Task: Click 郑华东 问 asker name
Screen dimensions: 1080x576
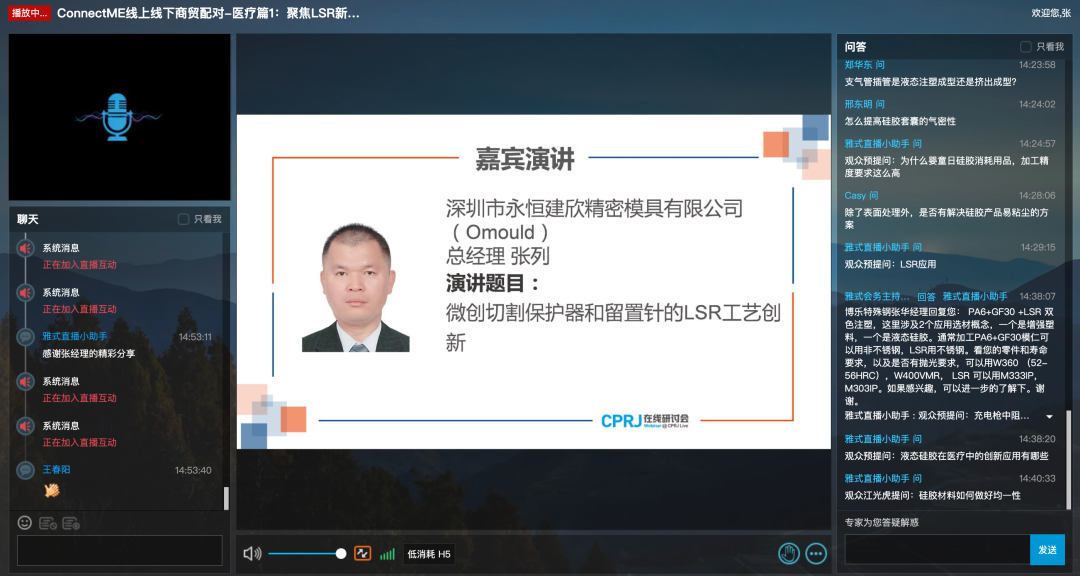Action: 864,65
